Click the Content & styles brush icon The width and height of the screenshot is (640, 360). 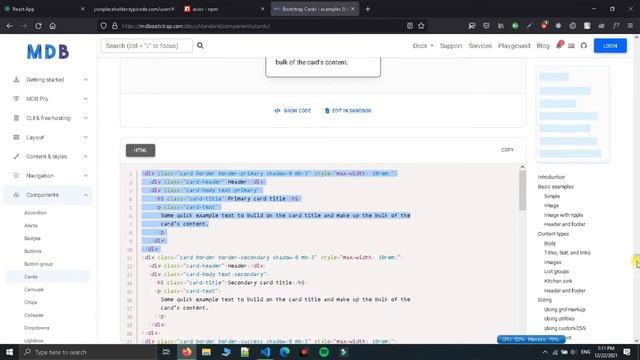click(16, 156)
